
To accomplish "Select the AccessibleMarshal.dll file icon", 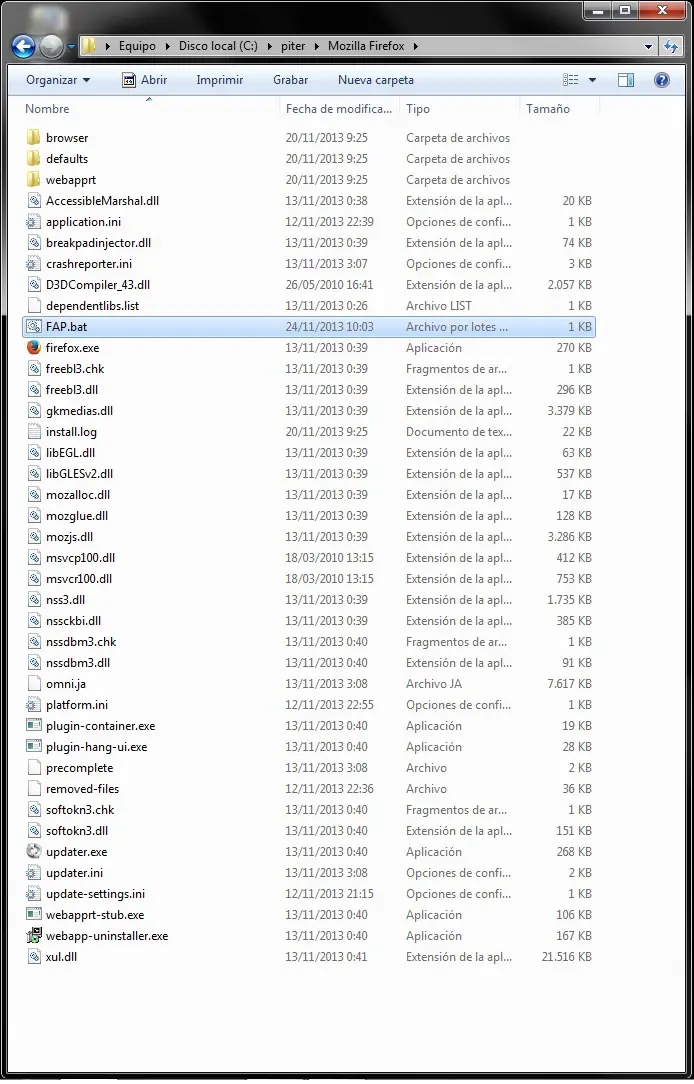I will point(34,200).
